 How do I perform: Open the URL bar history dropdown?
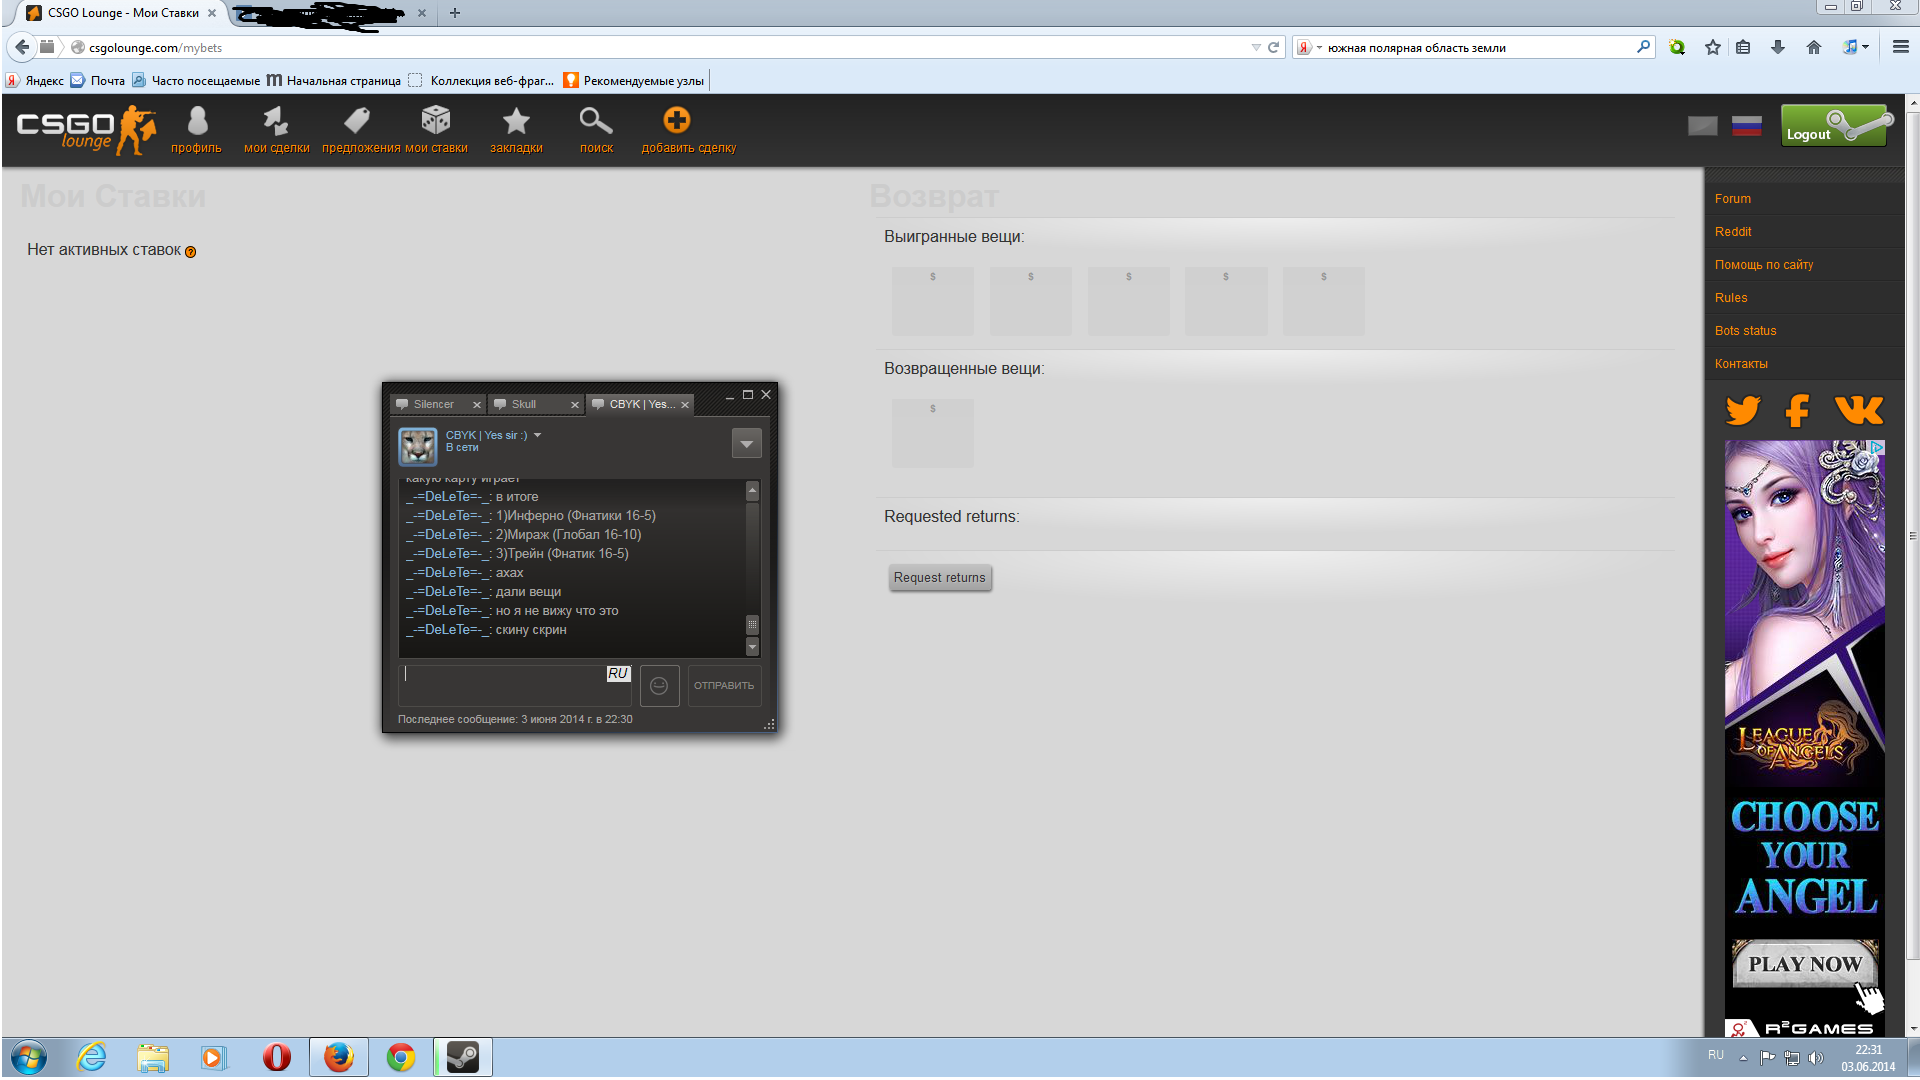[x=1256, y=47]
